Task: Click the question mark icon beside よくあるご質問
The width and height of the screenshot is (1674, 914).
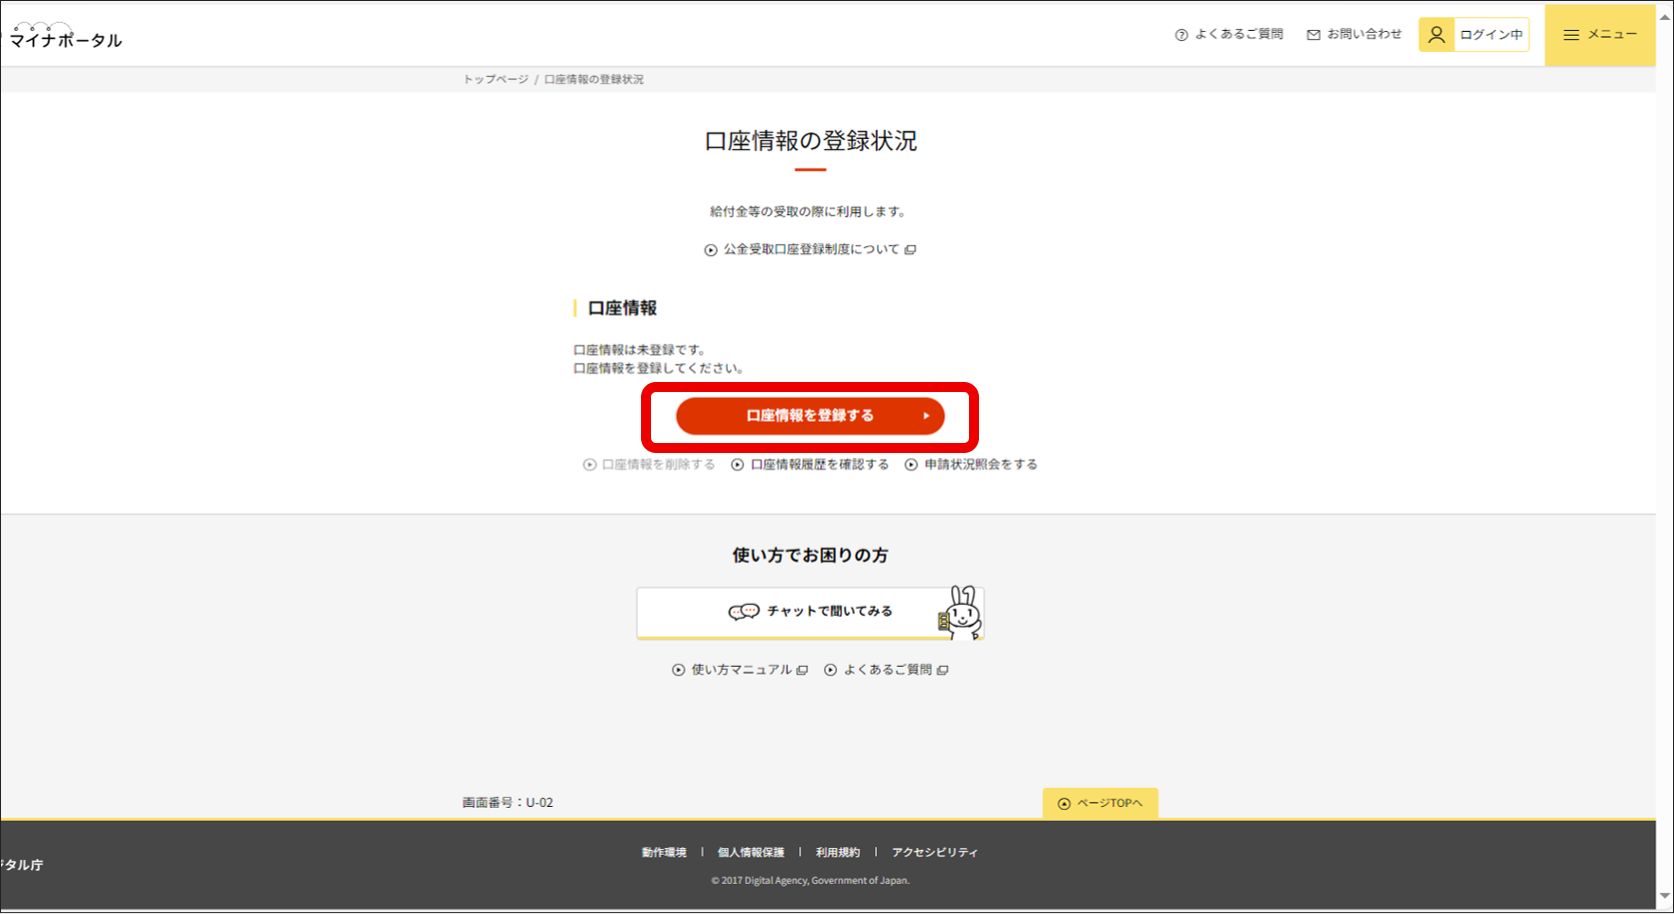Action: point(1180,33)
